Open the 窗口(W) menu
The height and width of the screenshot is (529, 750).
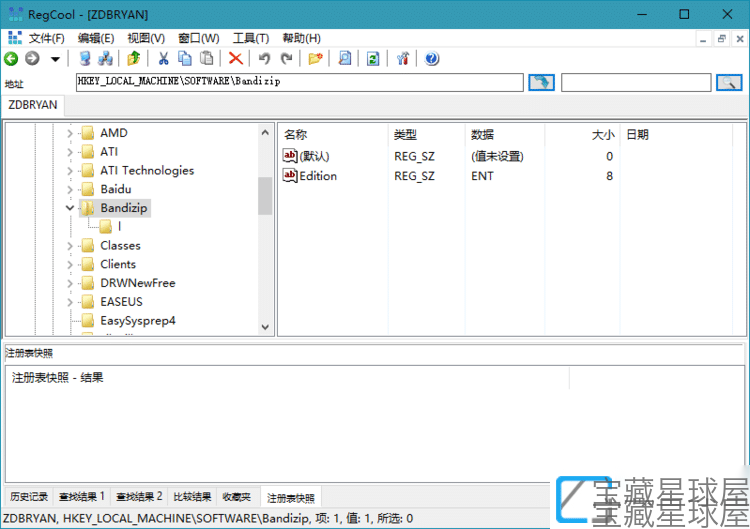point(199,38)
